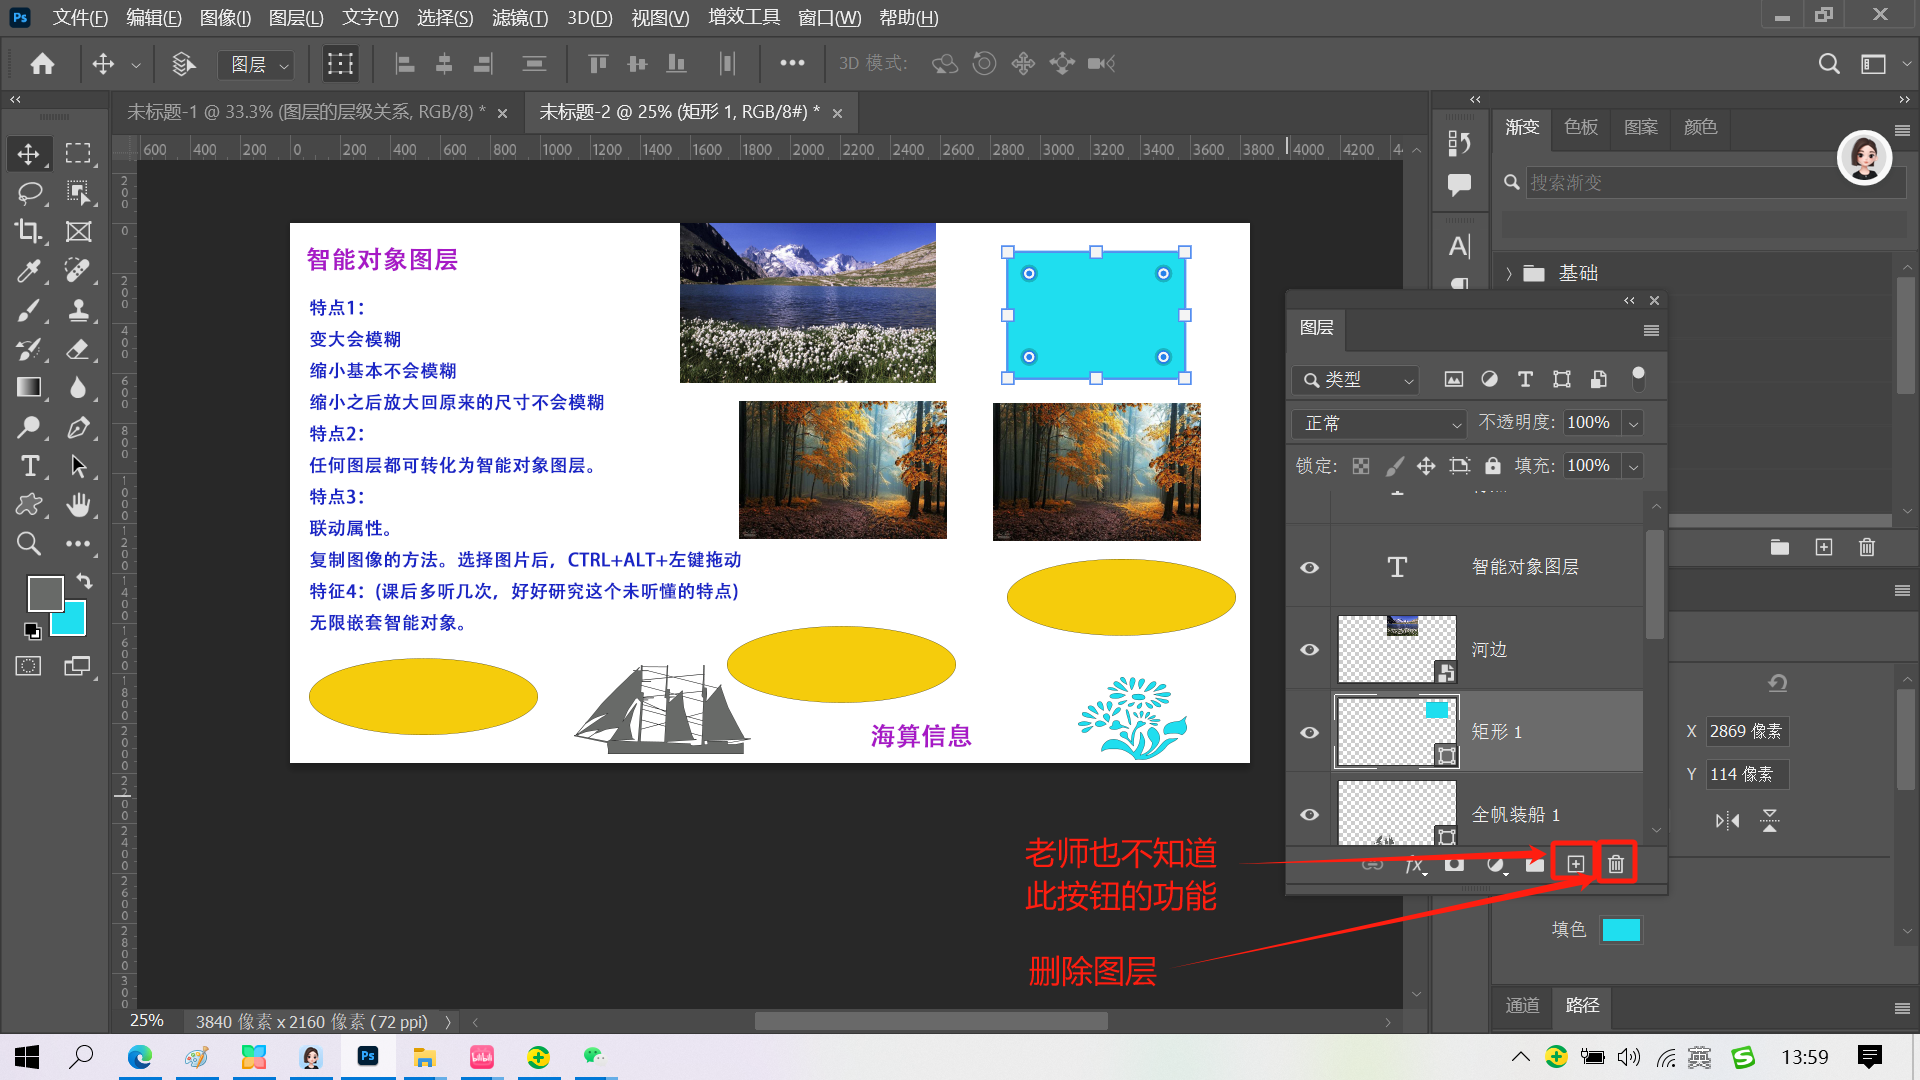Select the Lasso tool
The image size is (1920, 1080).
(x=28, y=192)
